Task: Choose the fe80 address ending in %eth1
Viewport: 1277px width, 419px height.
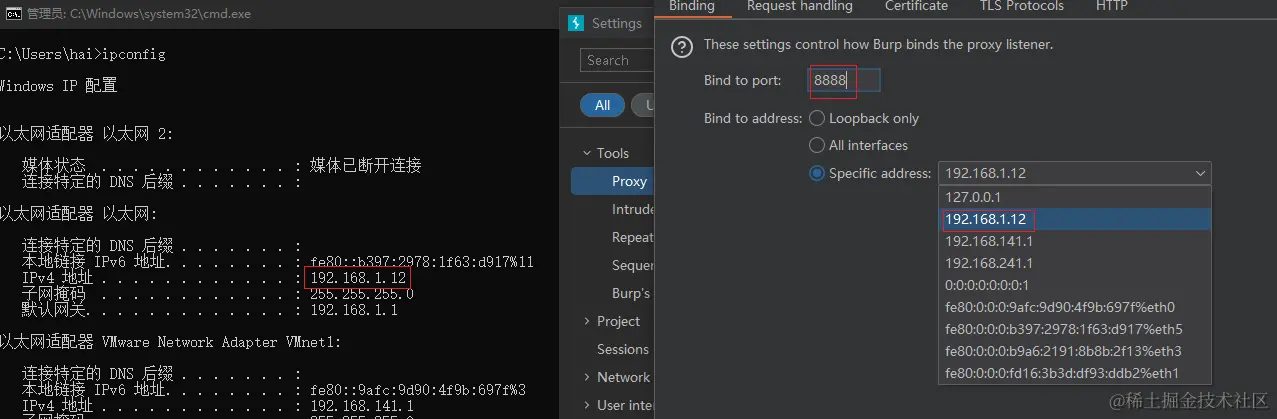Action: tap(1075, 373)
